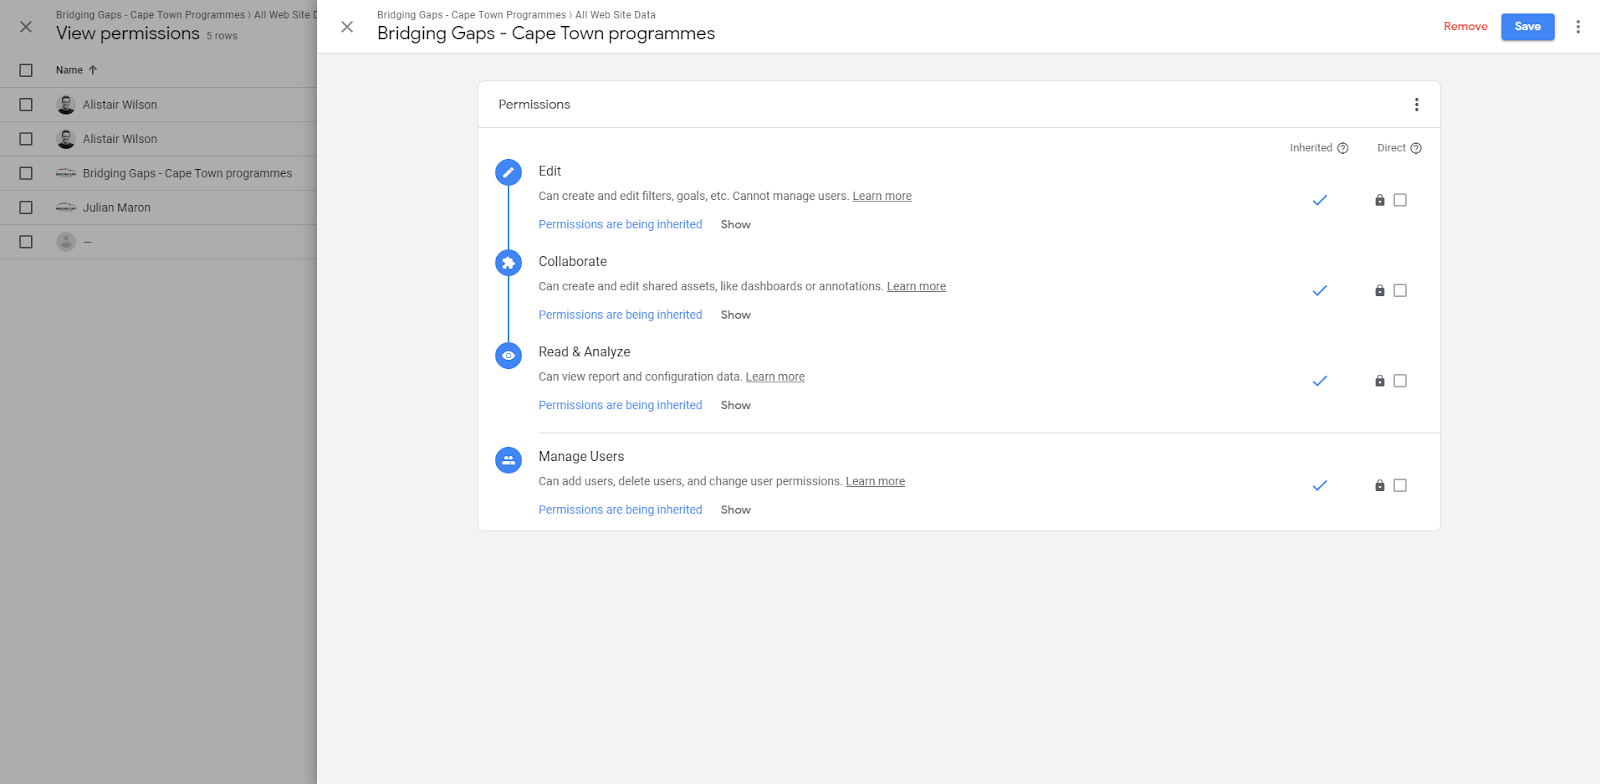Click the Manage Users people icon
Viewport: 1600px width, 784px height.
pyautogui.click(x=508, y=460)
